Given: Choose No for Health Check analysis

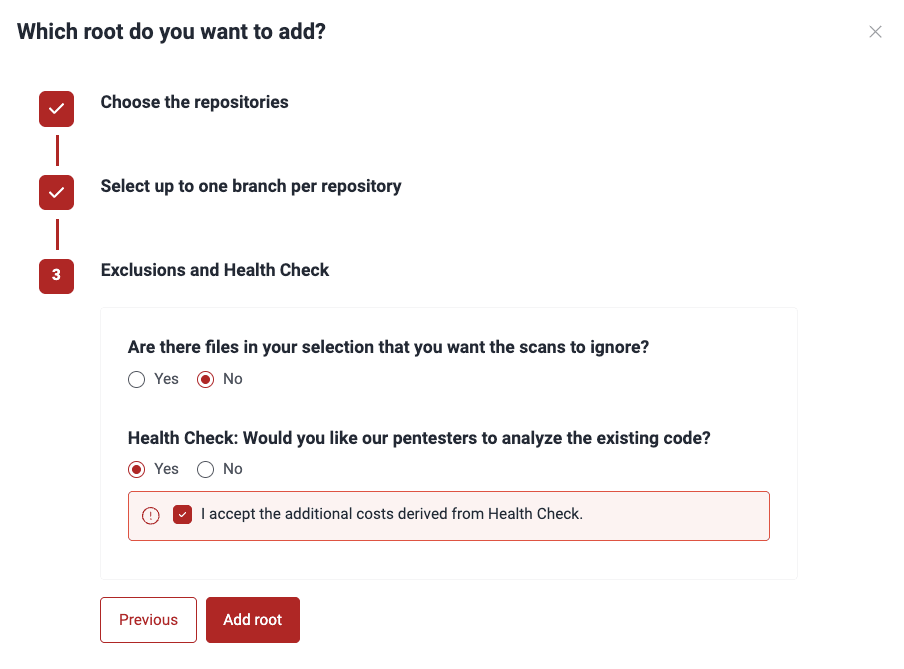Looking at the screenshot, I should pos(206,469).
